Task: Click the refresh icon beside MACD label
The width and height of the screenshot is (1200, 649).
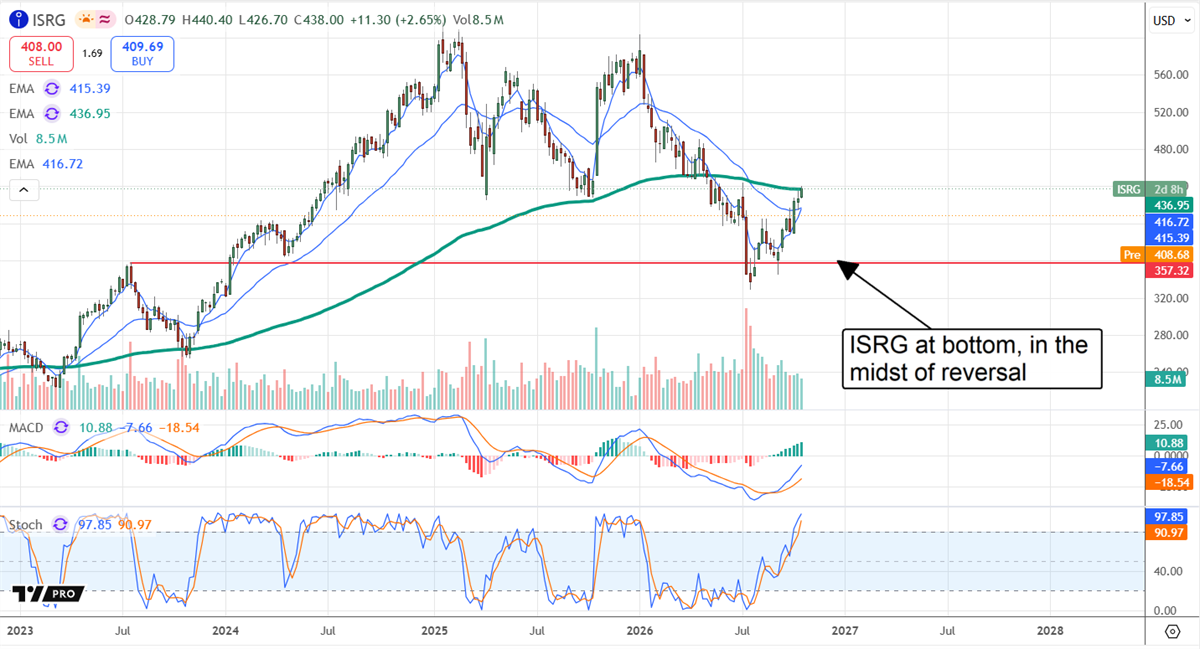Action: pos(60,427)
